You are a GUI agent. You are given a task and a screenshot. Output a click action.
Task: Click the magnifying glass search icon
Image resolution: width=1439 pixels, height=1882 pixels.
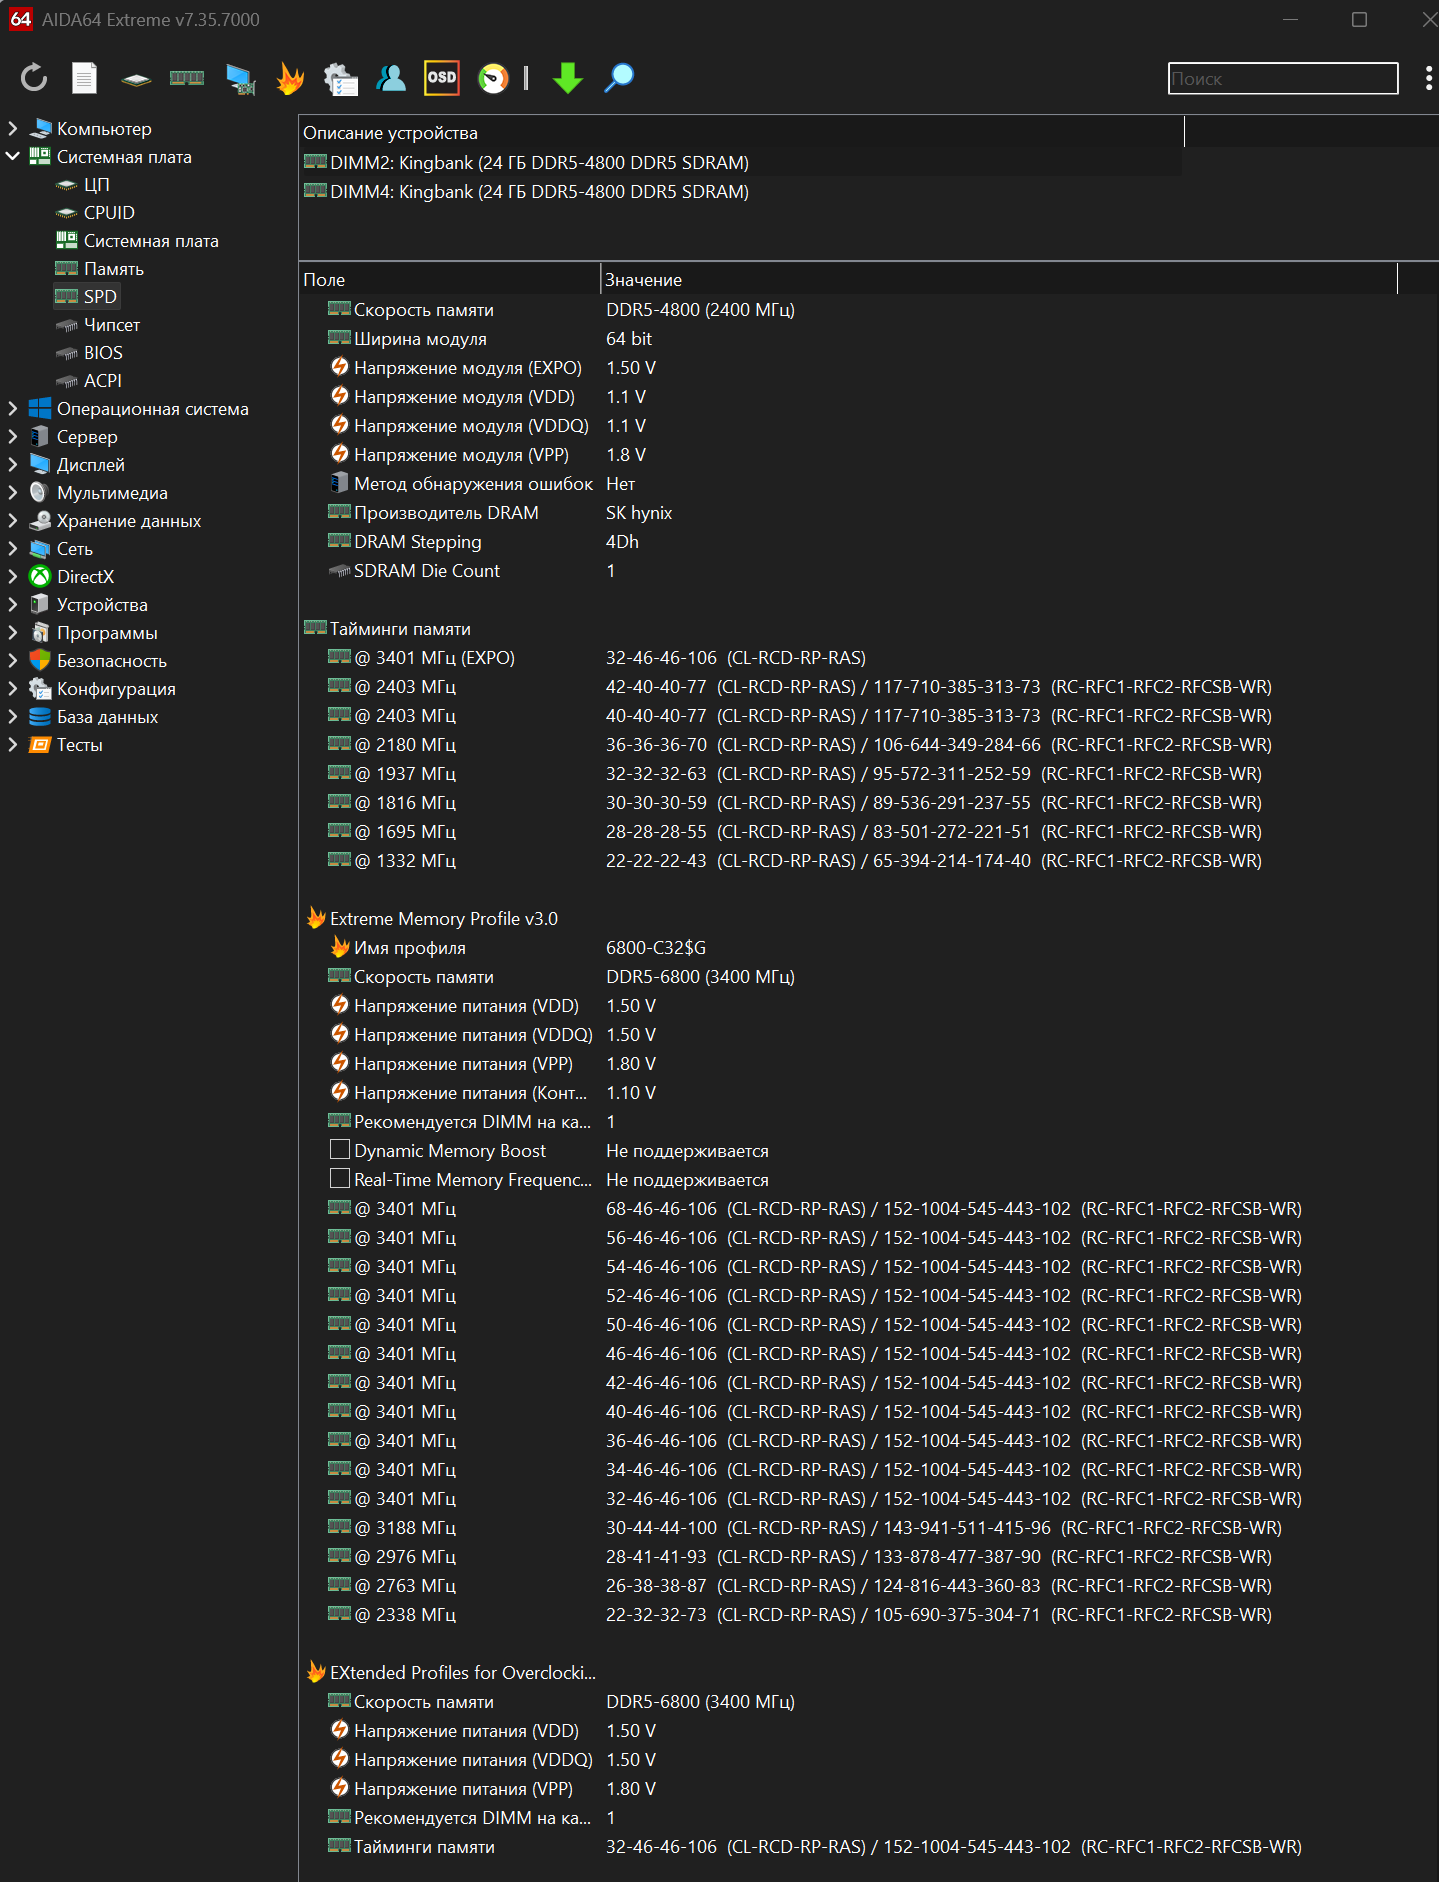(x=619, y=78)
